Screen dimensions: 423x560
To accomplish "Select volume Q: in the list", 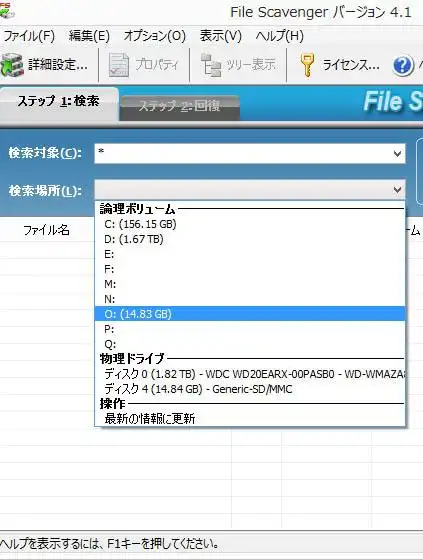I will click(x=250, y=344).
